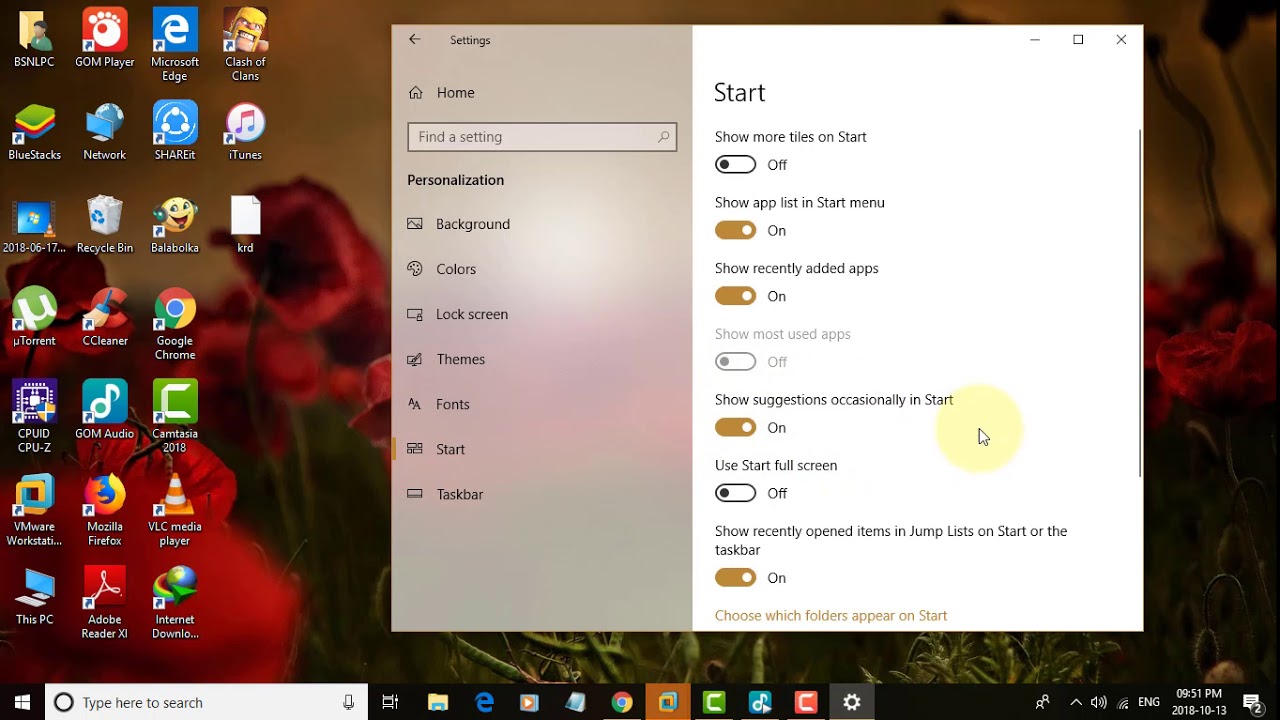Open the Fonts settings page
This screenshot has width=1280, height=720.
click(x=541, y=404)
